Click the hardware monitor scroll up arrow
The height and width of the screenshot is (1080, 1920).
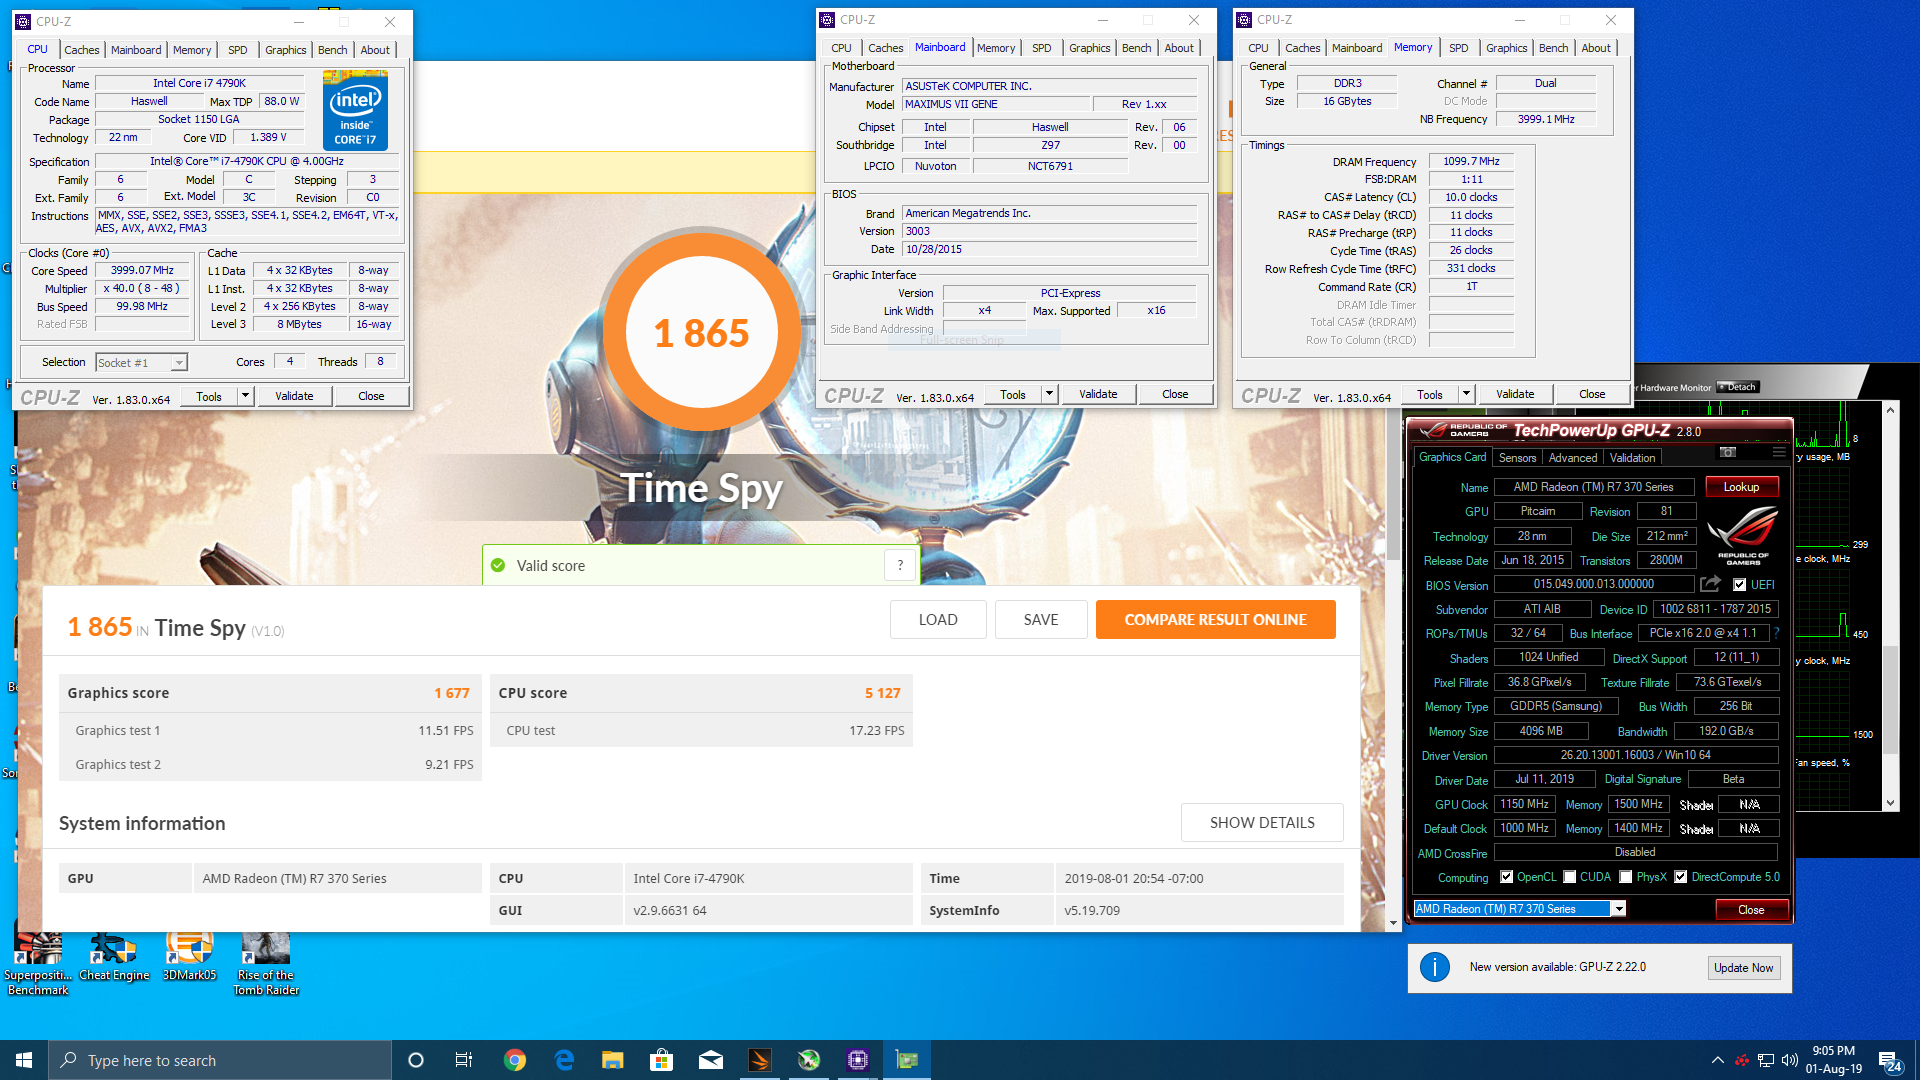(x=1890, y=410)
